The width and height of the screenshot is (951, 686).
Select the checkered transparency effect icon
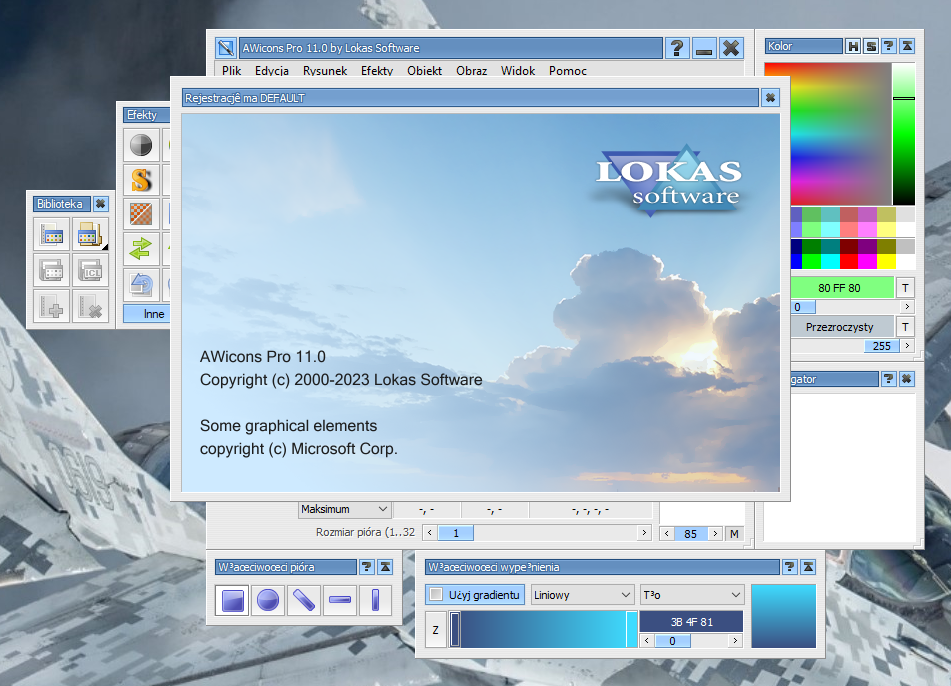[x=141, y=214]
